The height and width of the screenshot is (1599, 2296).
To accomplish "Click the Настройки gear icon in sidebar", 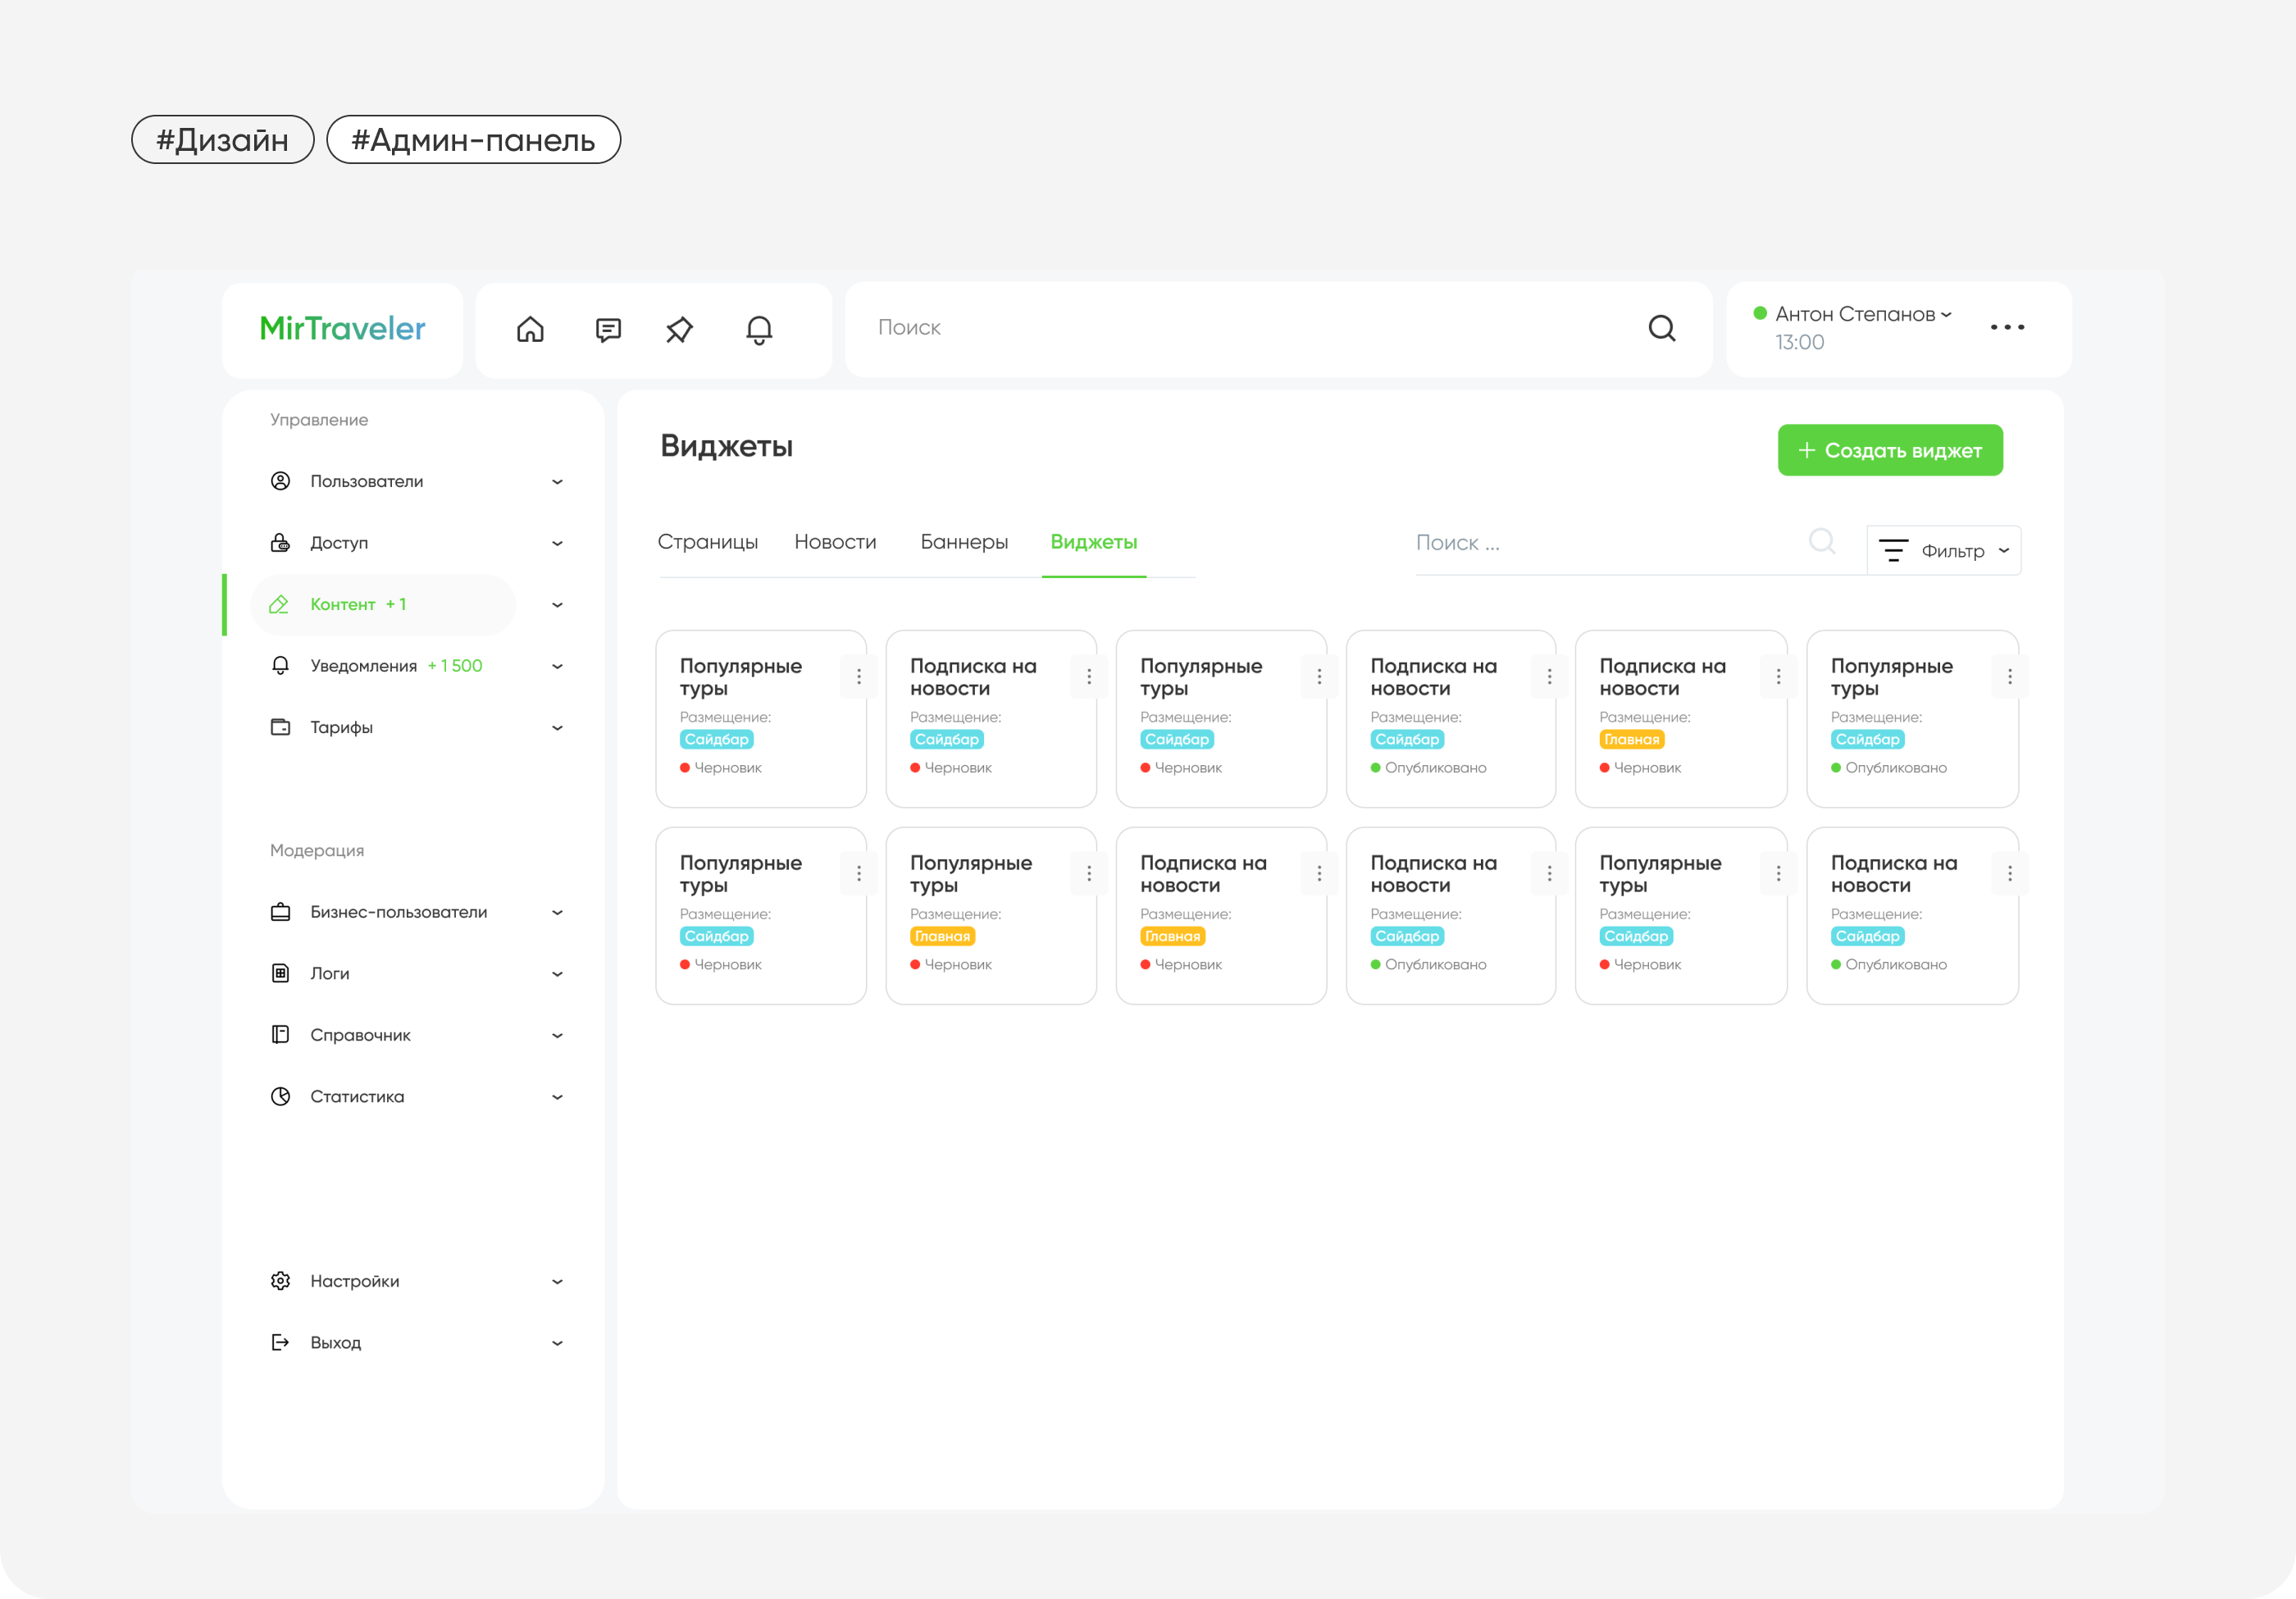I will 281,1281.
